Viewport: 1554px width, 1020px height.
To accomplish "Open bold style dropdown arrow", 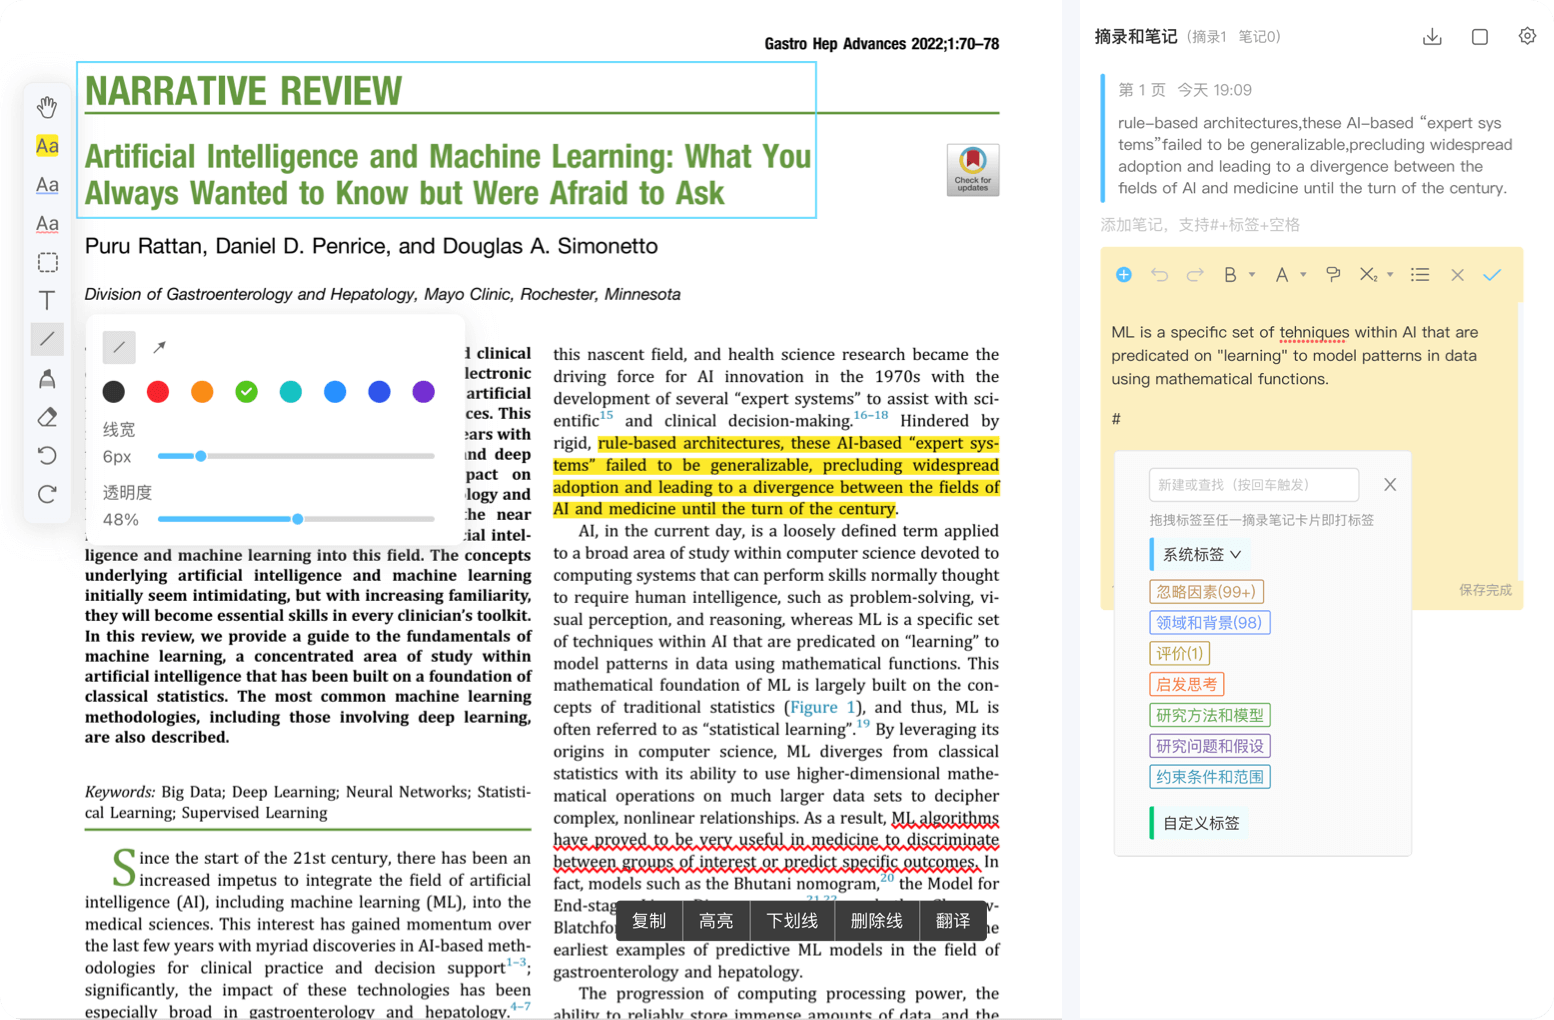I will (x=1252, y=275).
